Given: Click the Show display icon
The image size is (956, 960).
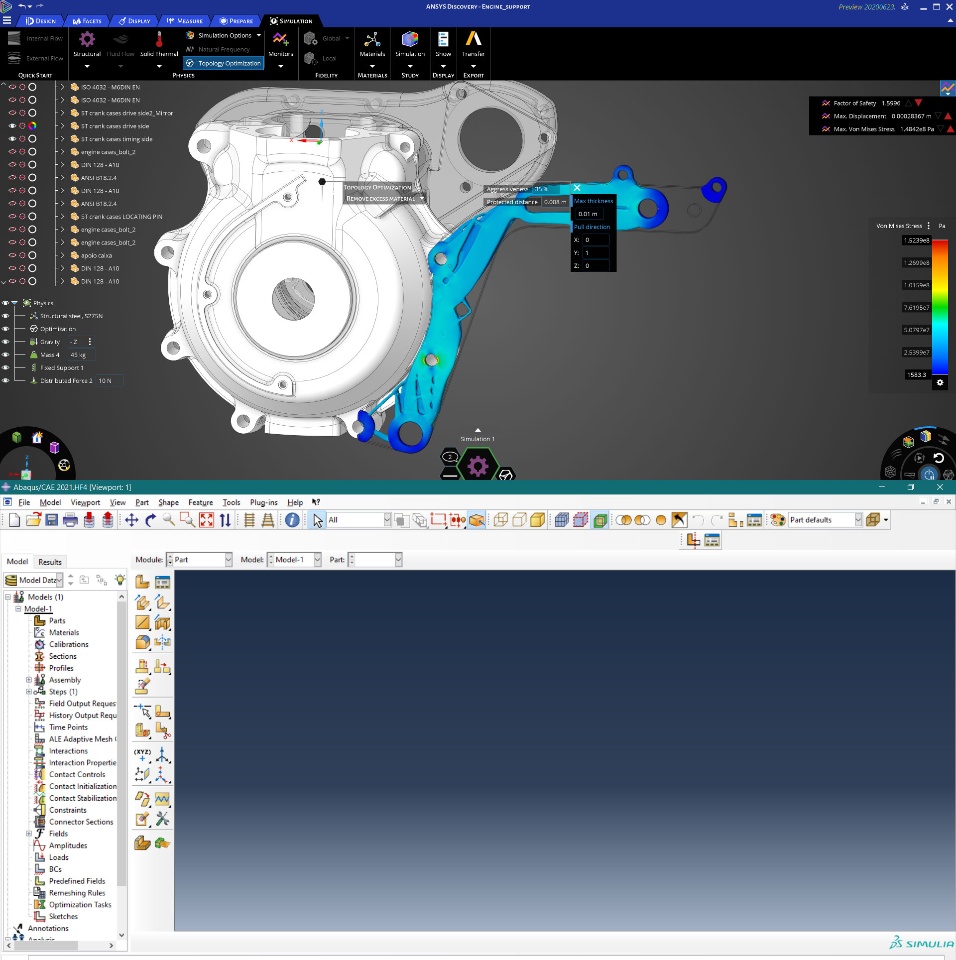Looking at the screenshot, I should (x=443, y=40).
